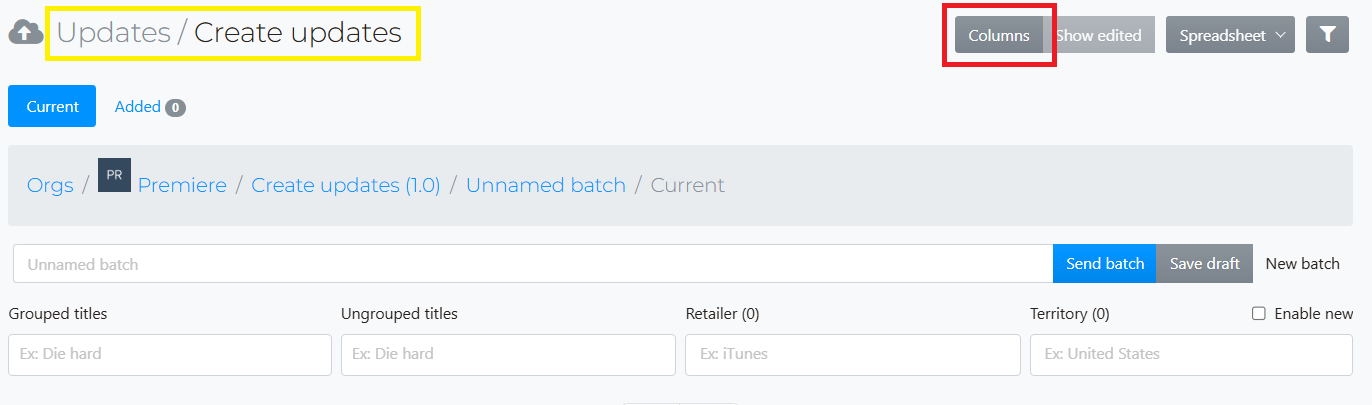
Task: Open Unnamed batch breadcrumb link
Action: [546, 185]
